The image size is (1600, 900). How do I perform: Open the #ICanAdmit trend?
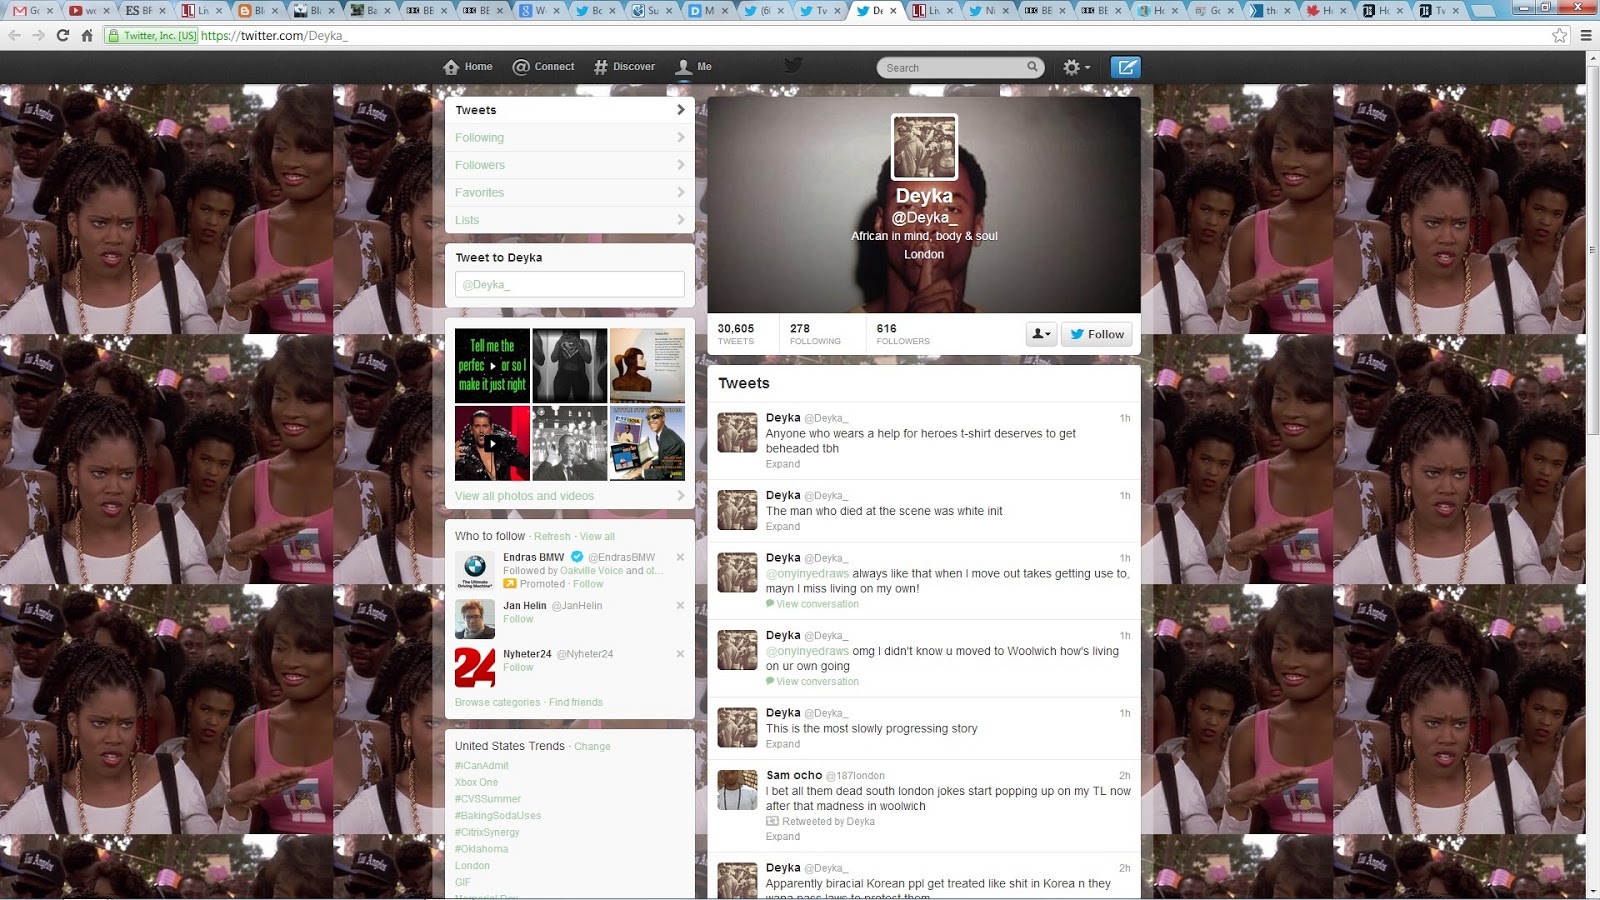pyautogui.click(x=482, y=766)
